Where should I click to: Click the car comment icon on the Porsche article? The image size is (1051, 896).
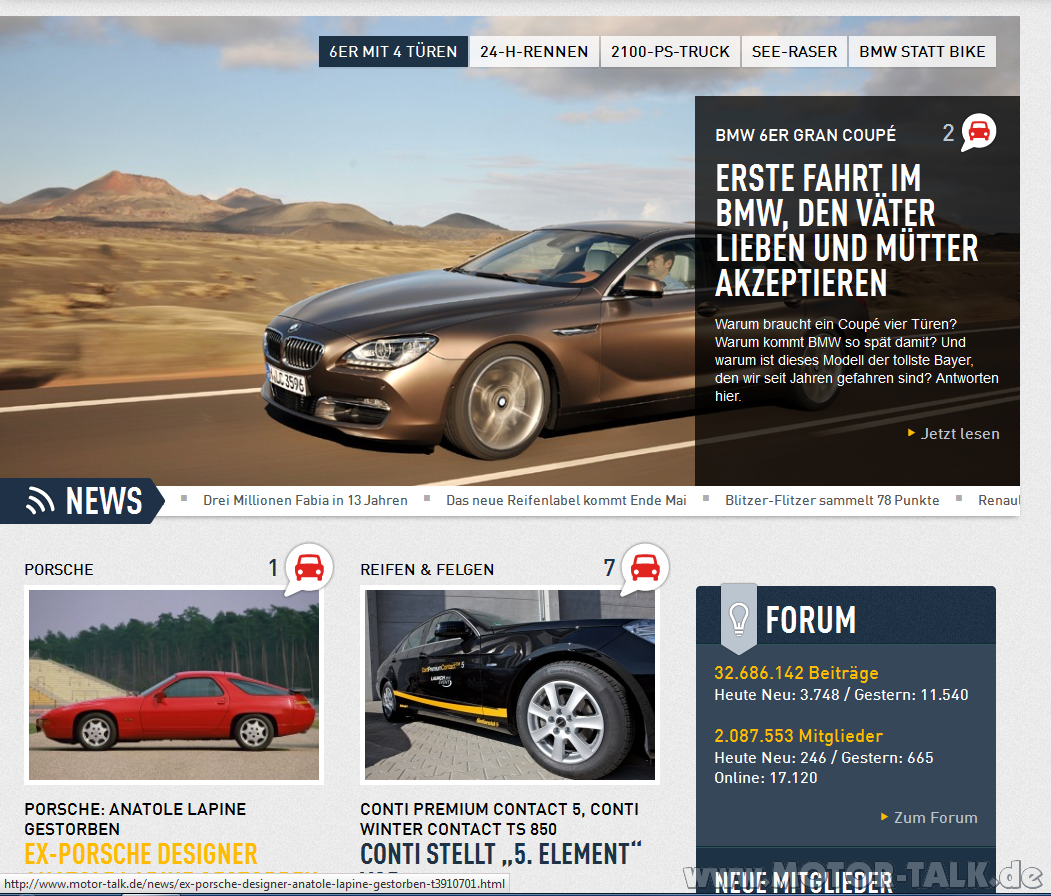click(x=307, y=567)
